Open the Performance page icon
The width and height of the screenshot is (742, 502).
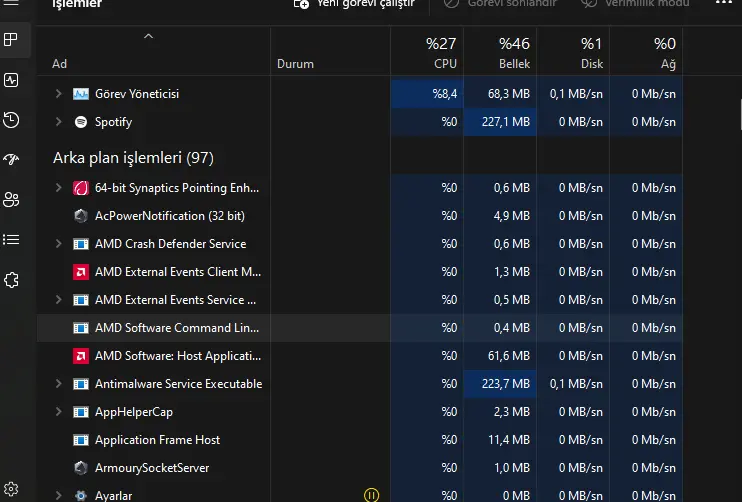(11, 80)
